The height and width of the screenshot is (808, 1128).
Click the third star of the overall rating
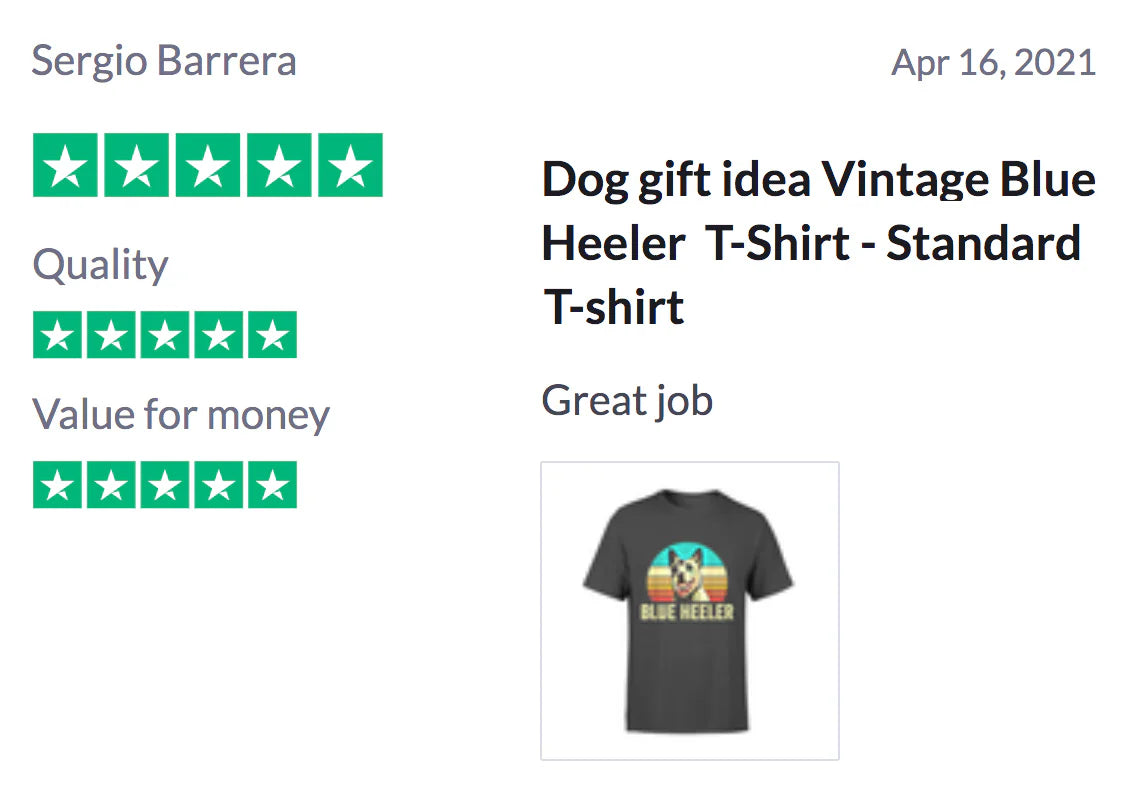(208, 165)
